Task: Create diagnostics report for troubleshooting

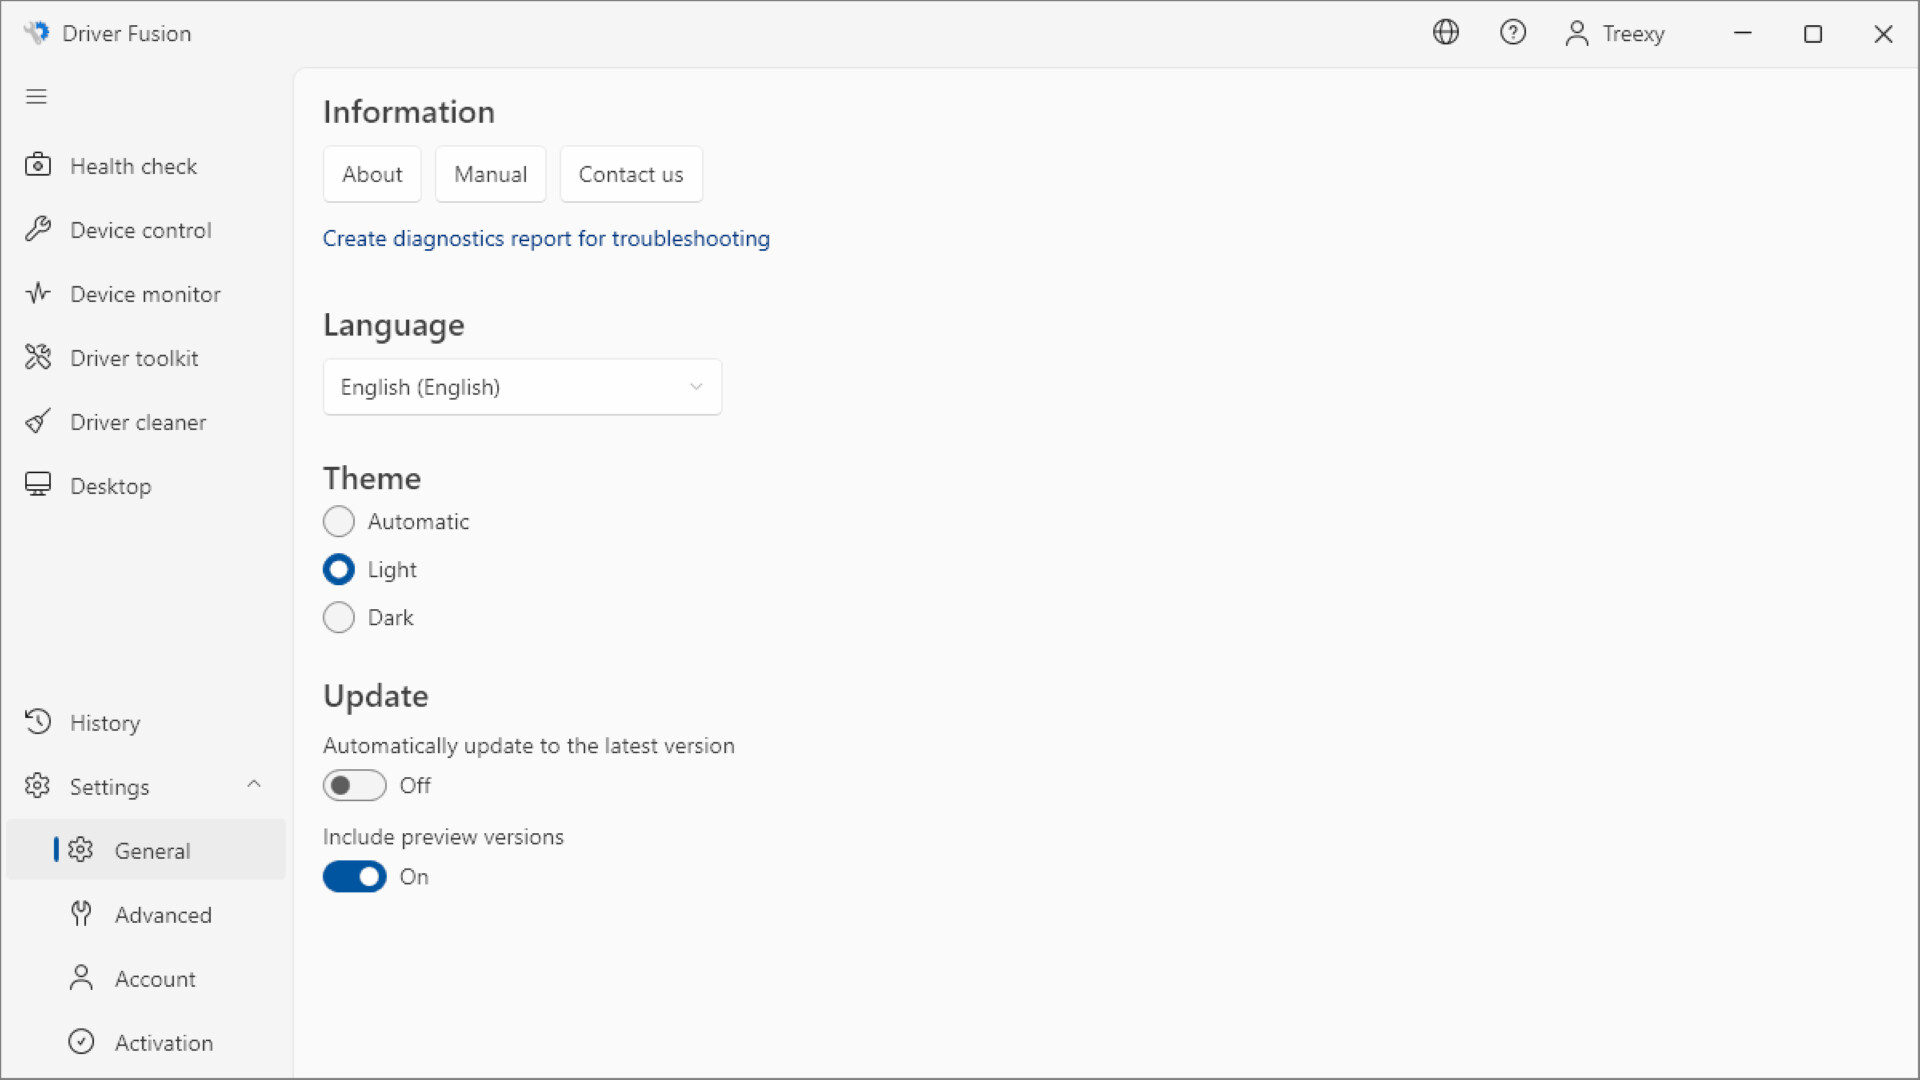Action: (546, 238)
